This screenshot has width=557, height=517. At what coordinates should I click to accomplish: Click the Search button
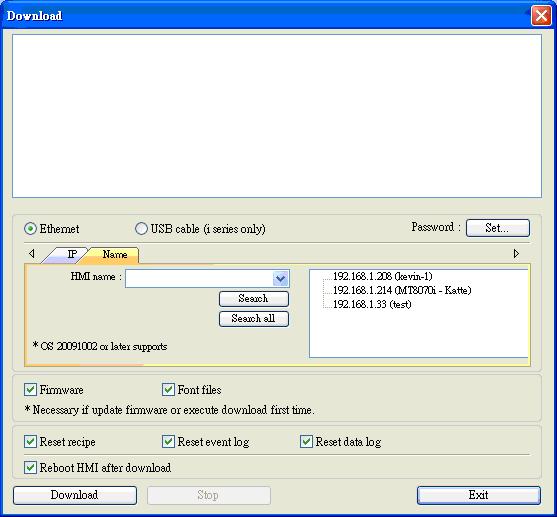tap(254, 298)
